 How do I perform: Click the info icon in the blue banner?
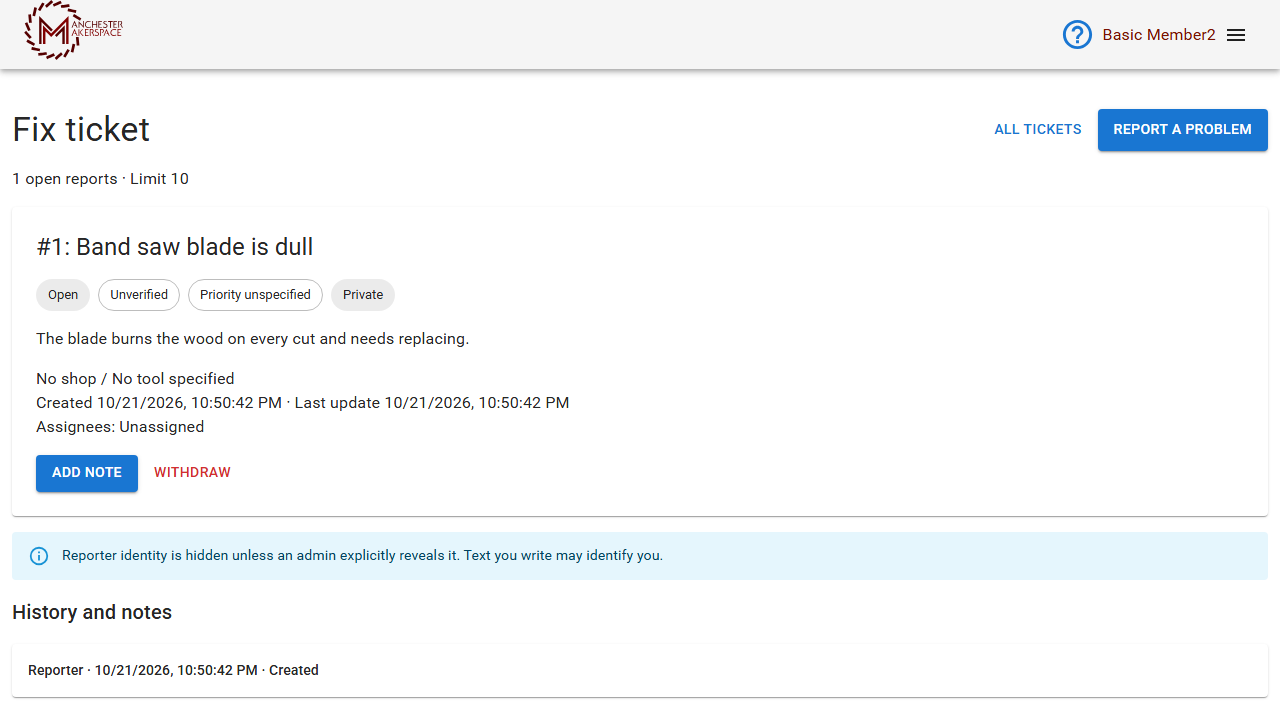pyautogui.click(x=39, y=556)
